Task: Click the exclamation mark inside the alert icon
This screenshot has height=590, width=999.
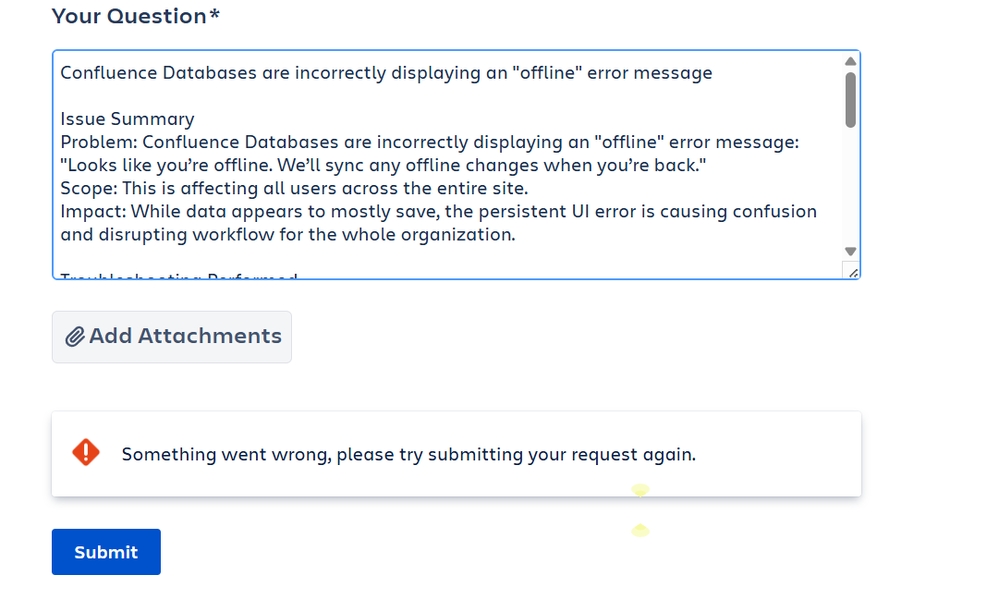Action: [x=86, y=452]
